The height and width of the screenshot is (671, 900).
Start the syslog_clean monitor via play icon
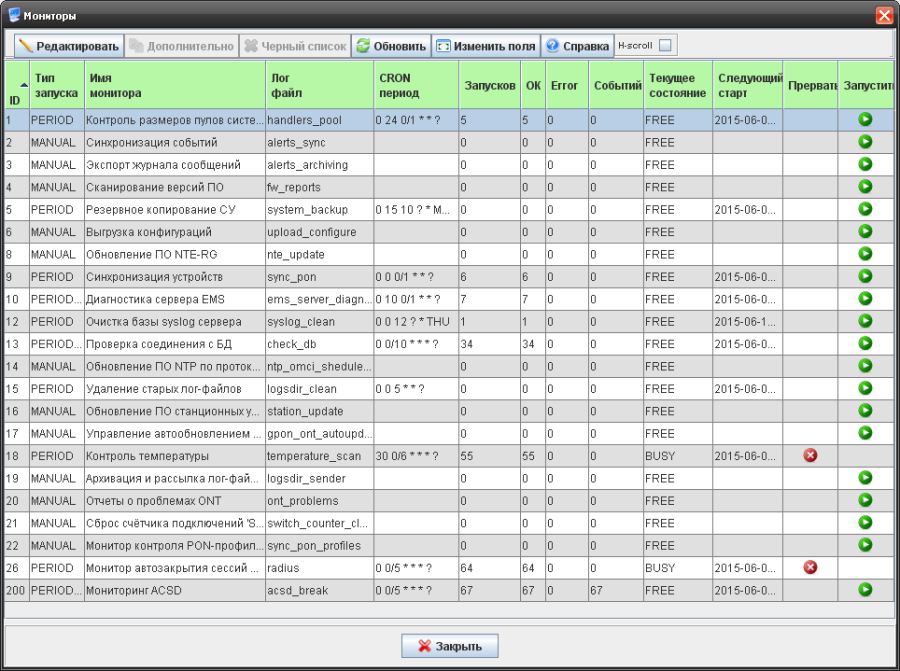pos(865,322)
